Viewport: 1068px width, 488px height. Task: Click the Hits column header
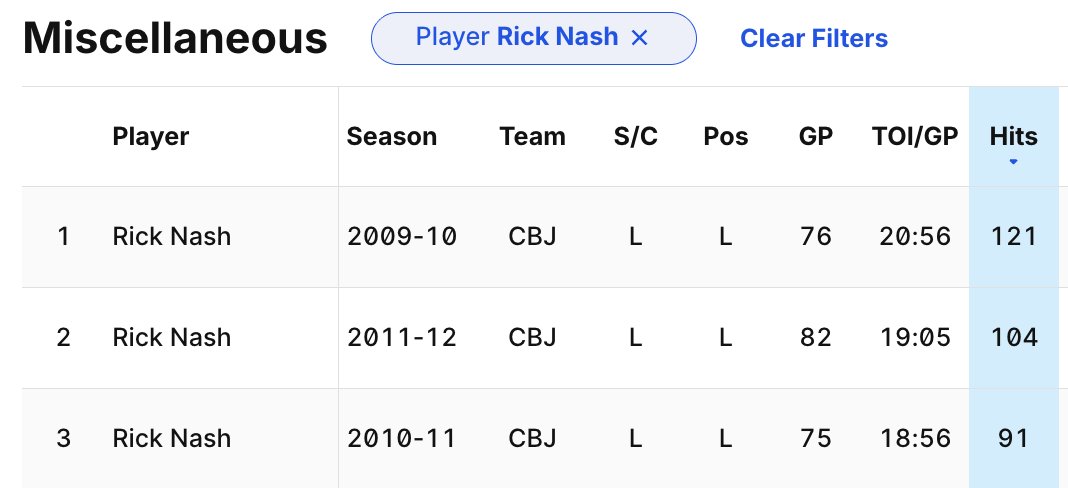[1014, 136]
